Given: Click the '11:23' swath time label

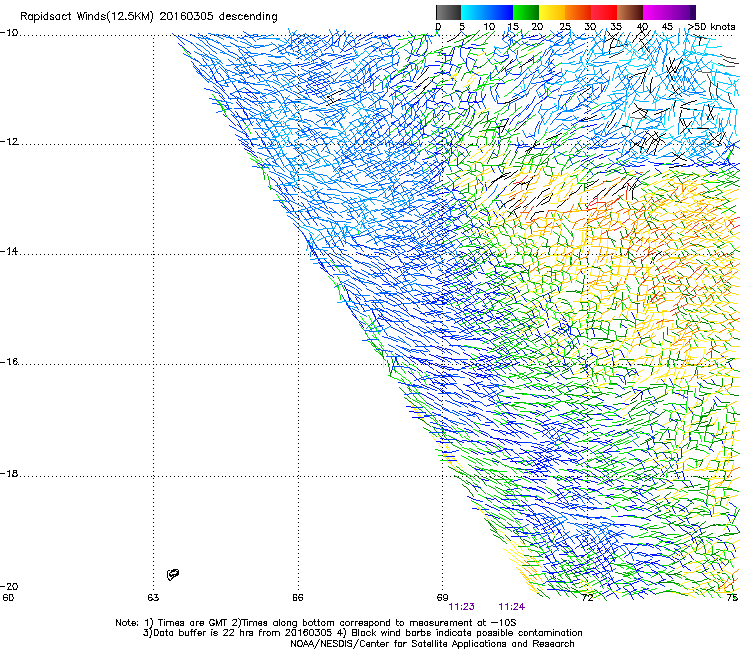Looking at the screenshot, I should coord(461,607).
